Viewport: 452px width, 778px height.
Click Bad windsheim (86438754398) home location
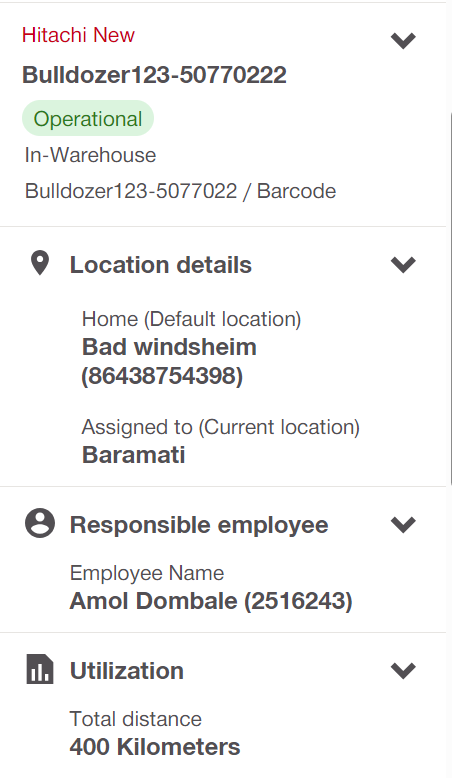169,361
